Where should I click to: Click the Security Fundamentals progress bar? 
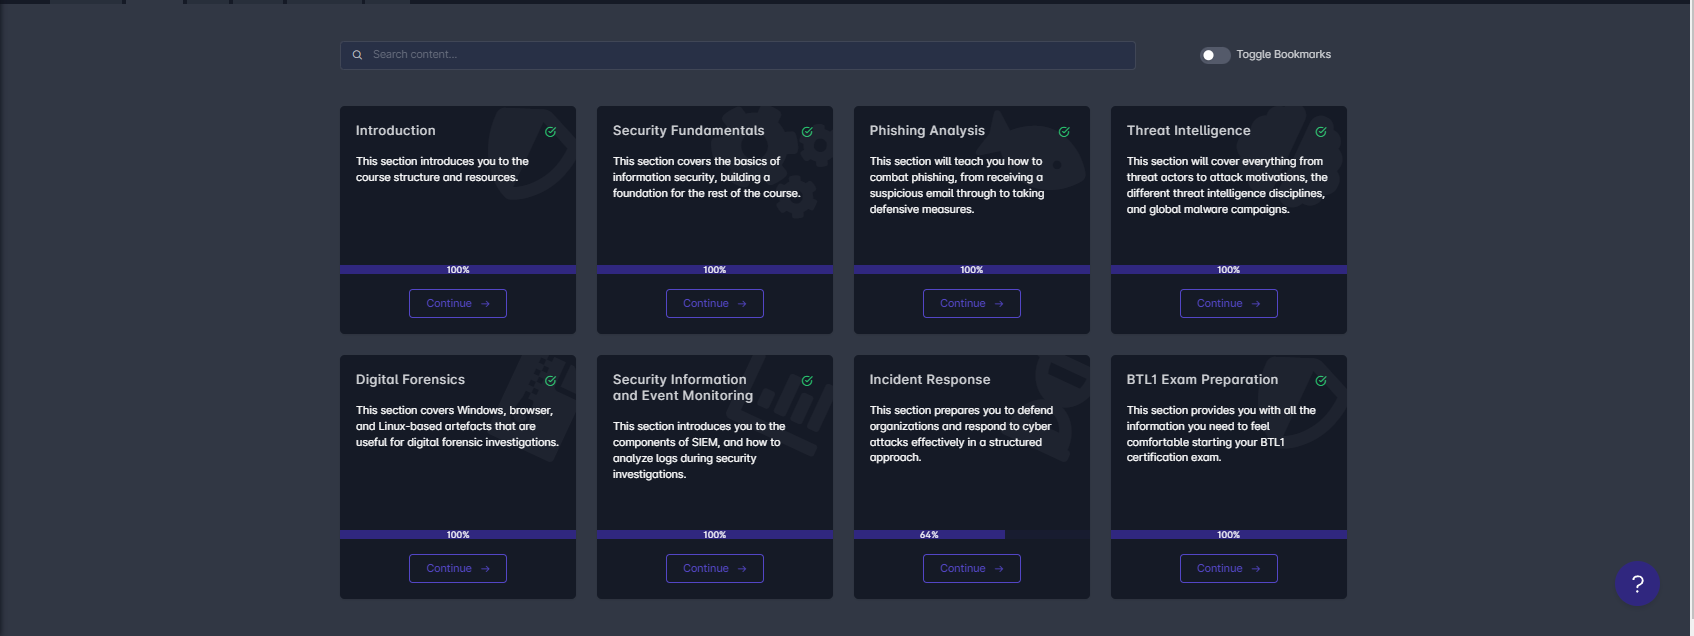715,270
